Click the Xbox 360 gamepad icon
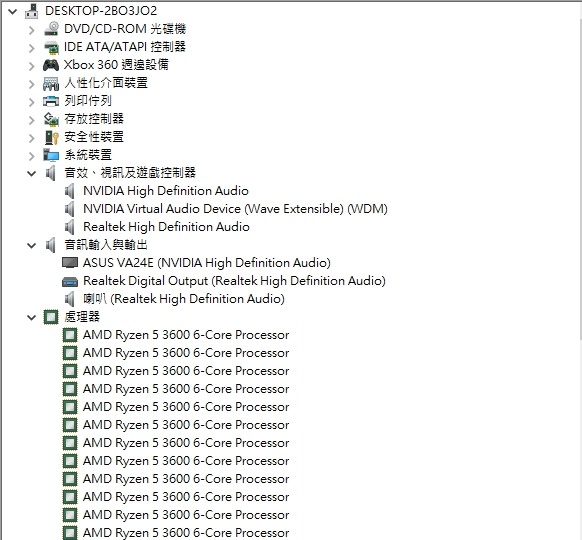The height and width of the screenshot is (540, 582). pos(51,65)
